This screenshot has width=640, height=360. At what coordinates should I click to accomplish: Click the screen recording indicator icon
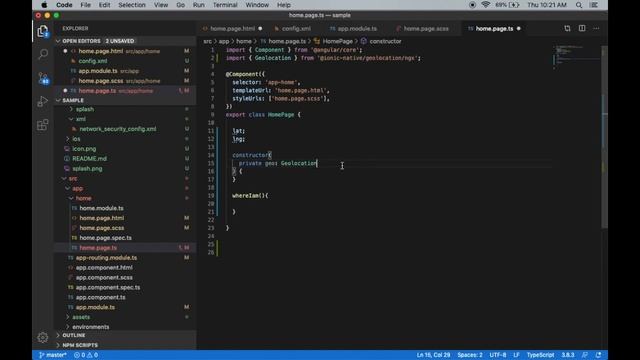[x=472, y=5]
